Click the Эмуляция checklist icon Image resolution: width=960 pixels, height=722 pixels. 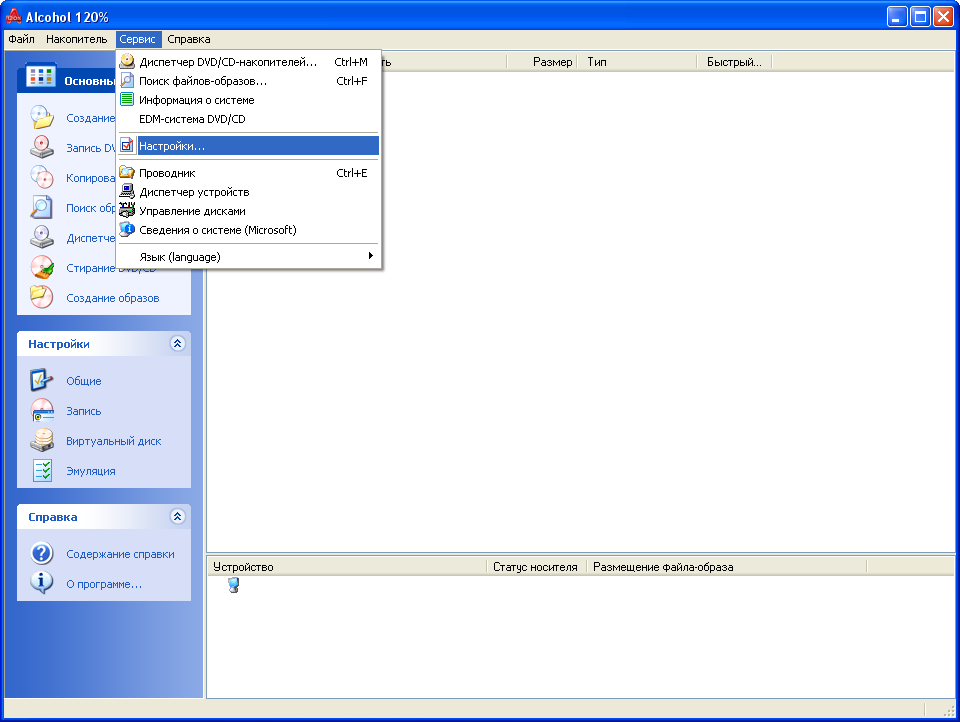41,471
